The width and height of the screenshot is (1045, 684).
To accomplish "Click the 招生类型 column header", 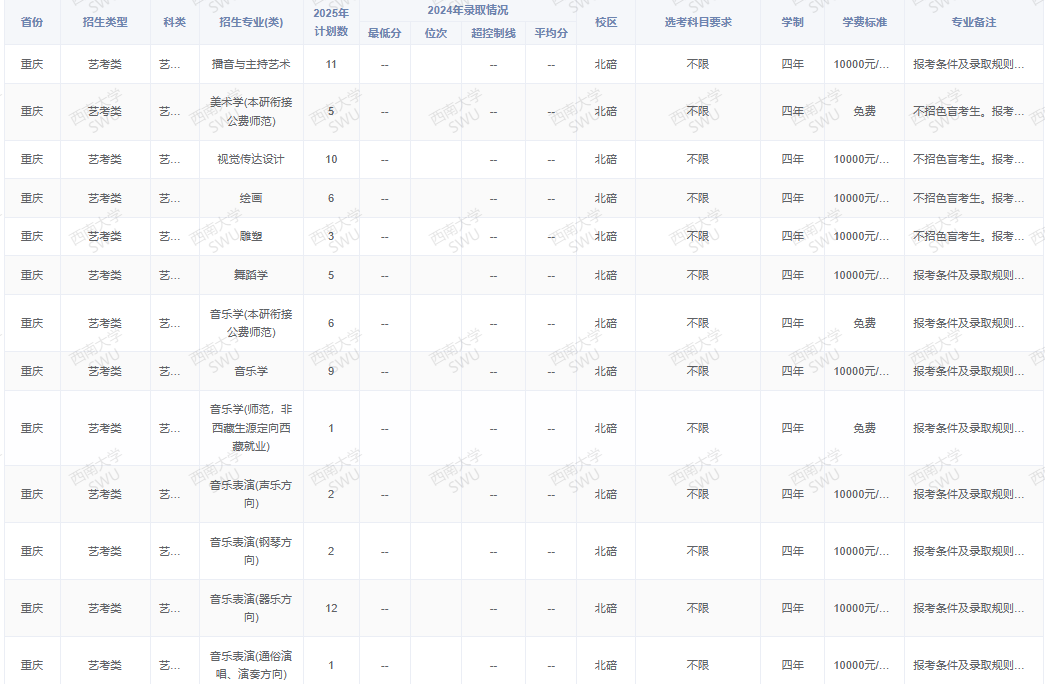I will pyautogui.click(x=105, y=22).
